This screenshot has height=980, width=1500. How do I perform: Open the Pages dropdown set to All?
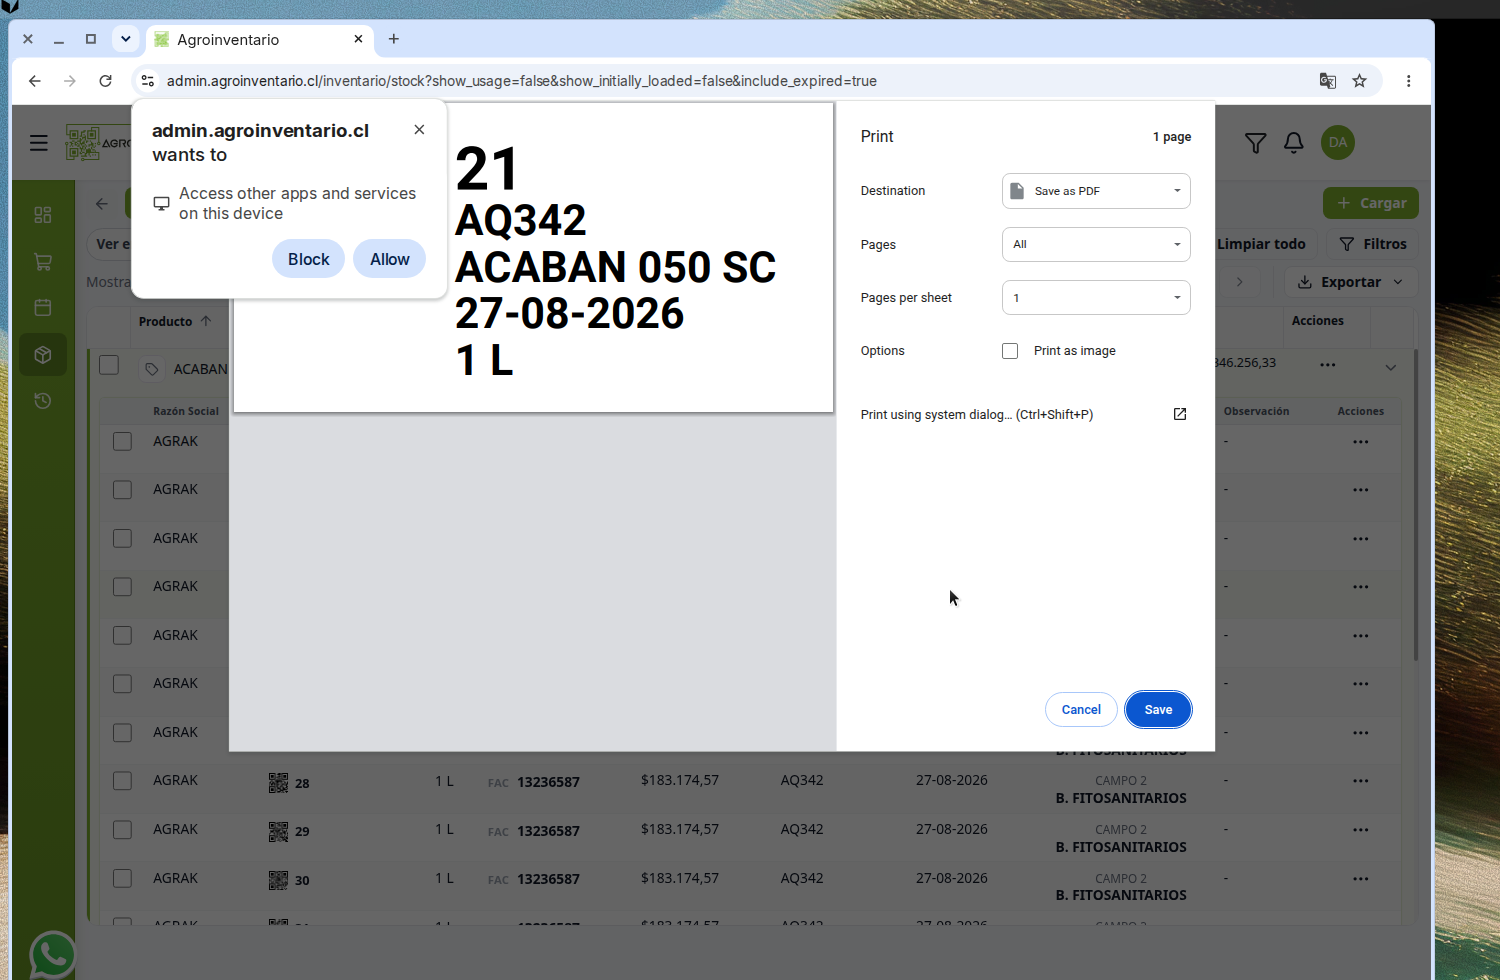(1096, 244)
